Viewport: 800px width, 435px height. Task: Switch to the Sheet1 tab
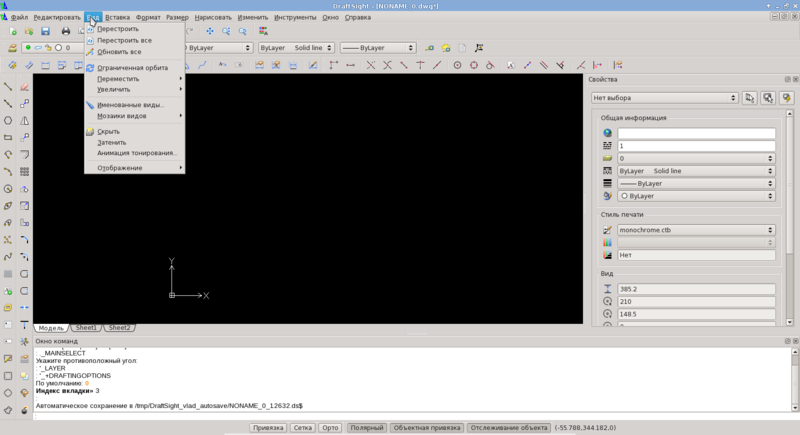pos(86,328)
